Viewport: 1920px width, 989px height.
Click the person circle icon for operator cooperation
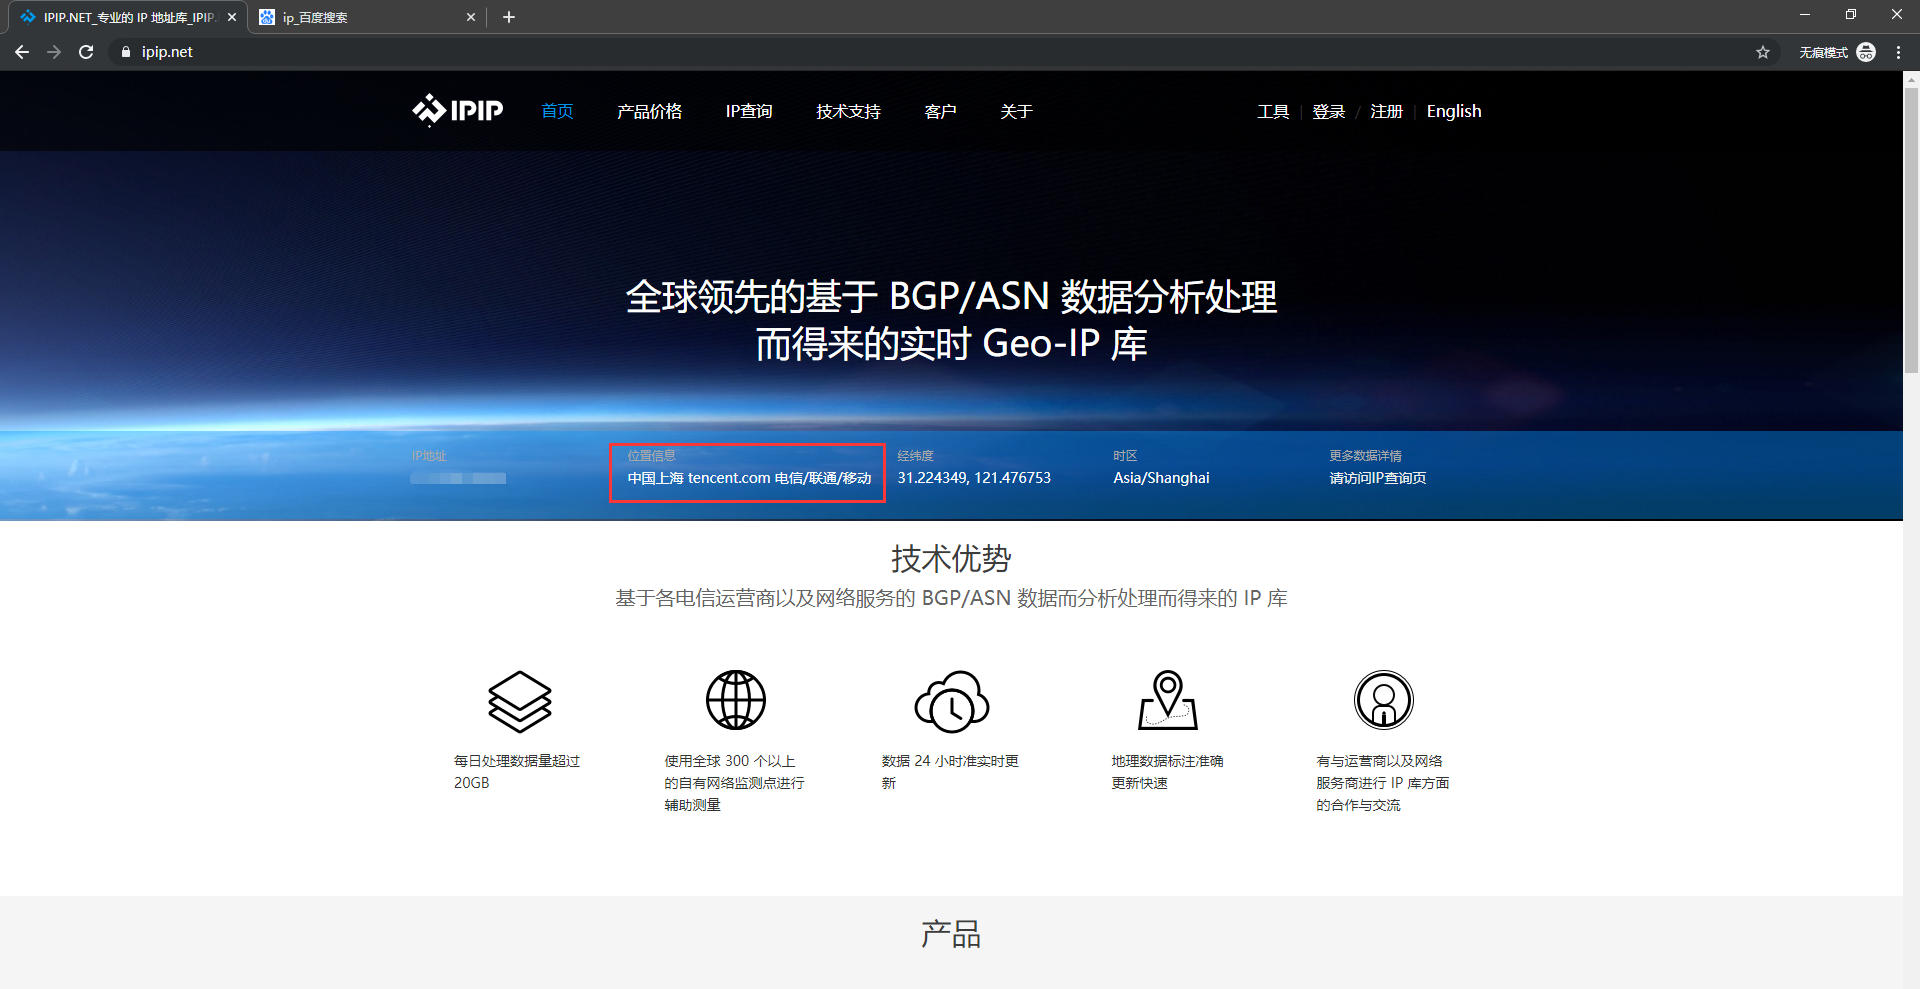(1384, 700)
